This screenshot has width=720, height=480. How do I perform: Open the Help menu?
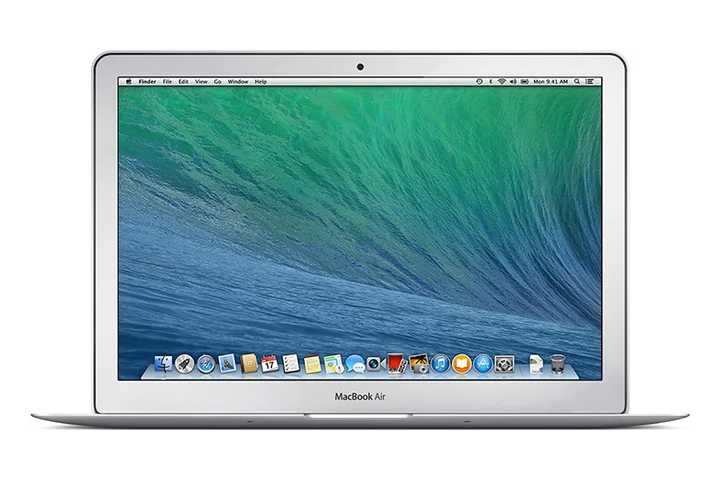point(261,81)
